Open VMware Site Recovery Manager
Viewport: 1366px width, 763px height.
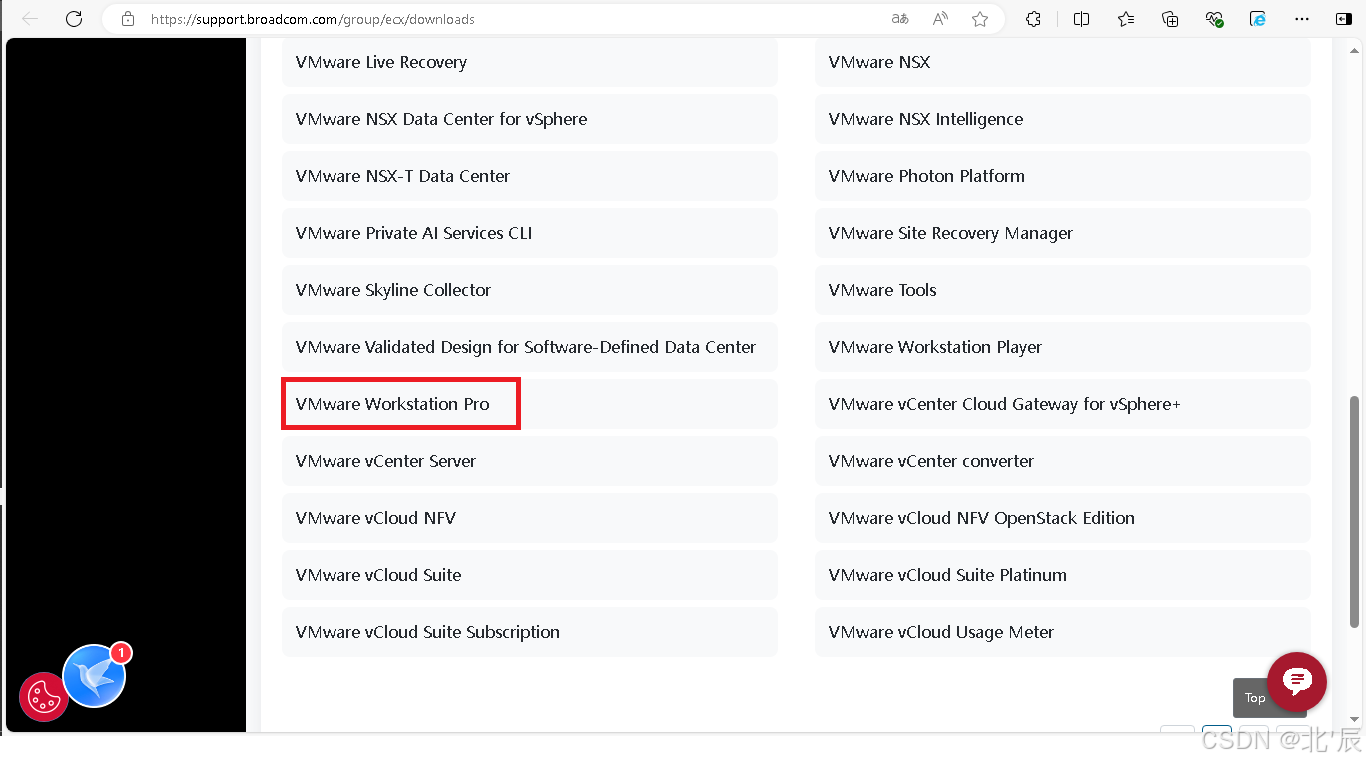click(x=1062, y=233)
